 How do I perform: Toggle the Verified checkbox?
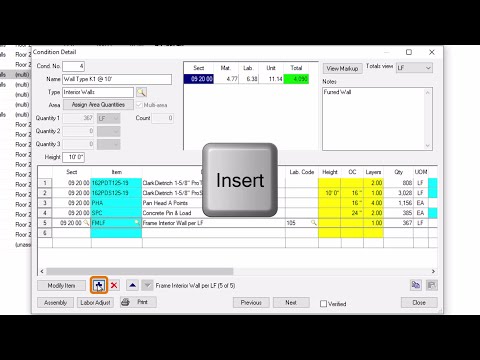coord(323,304)
